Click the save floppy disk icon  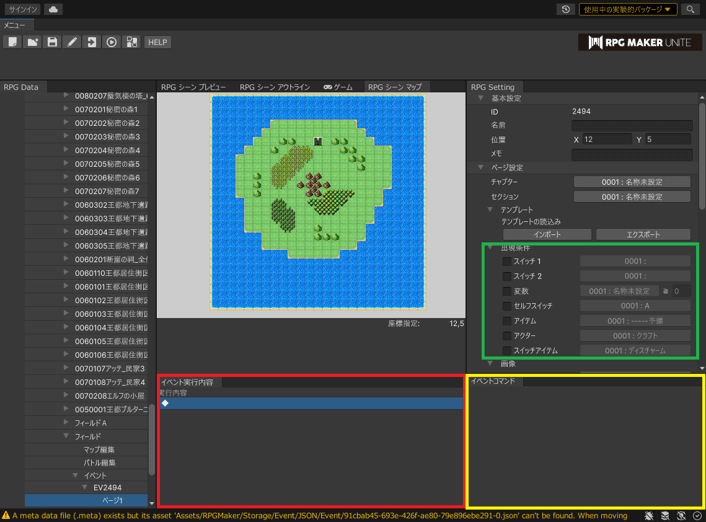[x=52, y=42]
